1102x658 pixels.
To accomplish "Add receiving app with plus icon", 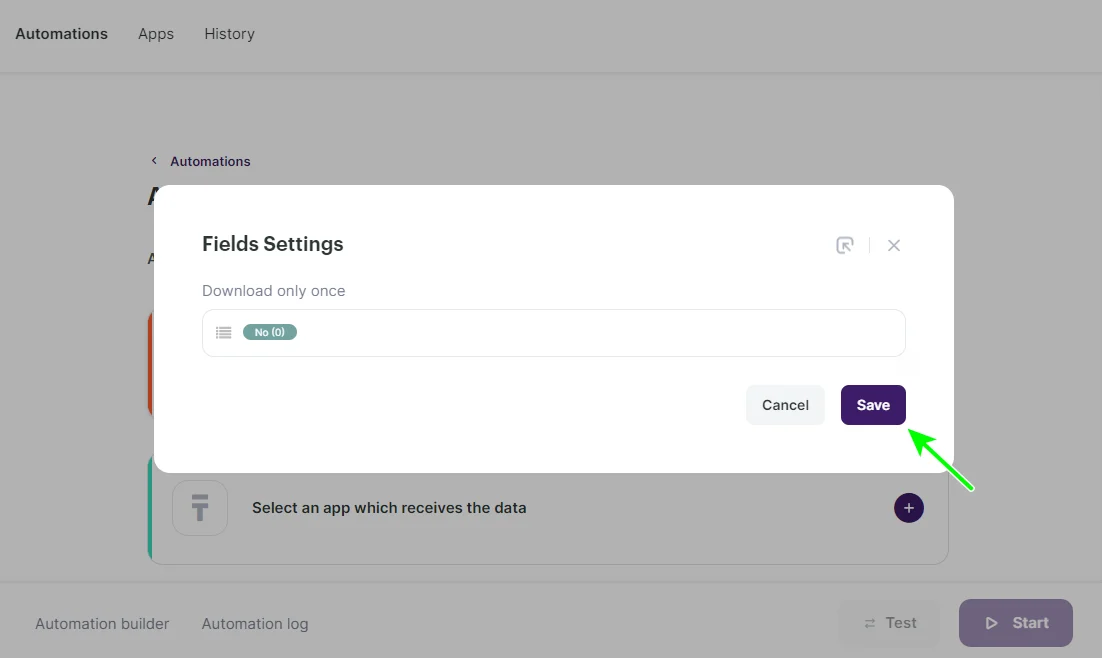I will click(908, 508).
